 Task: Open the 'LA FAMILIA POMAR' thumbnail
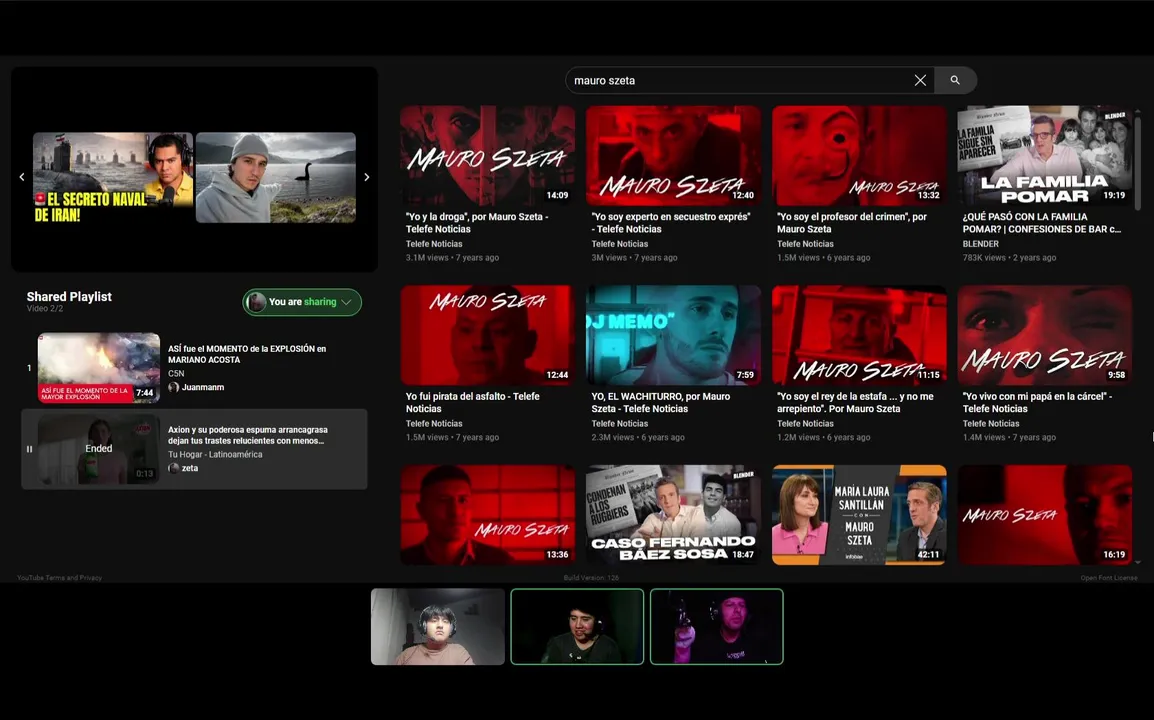1044,155
